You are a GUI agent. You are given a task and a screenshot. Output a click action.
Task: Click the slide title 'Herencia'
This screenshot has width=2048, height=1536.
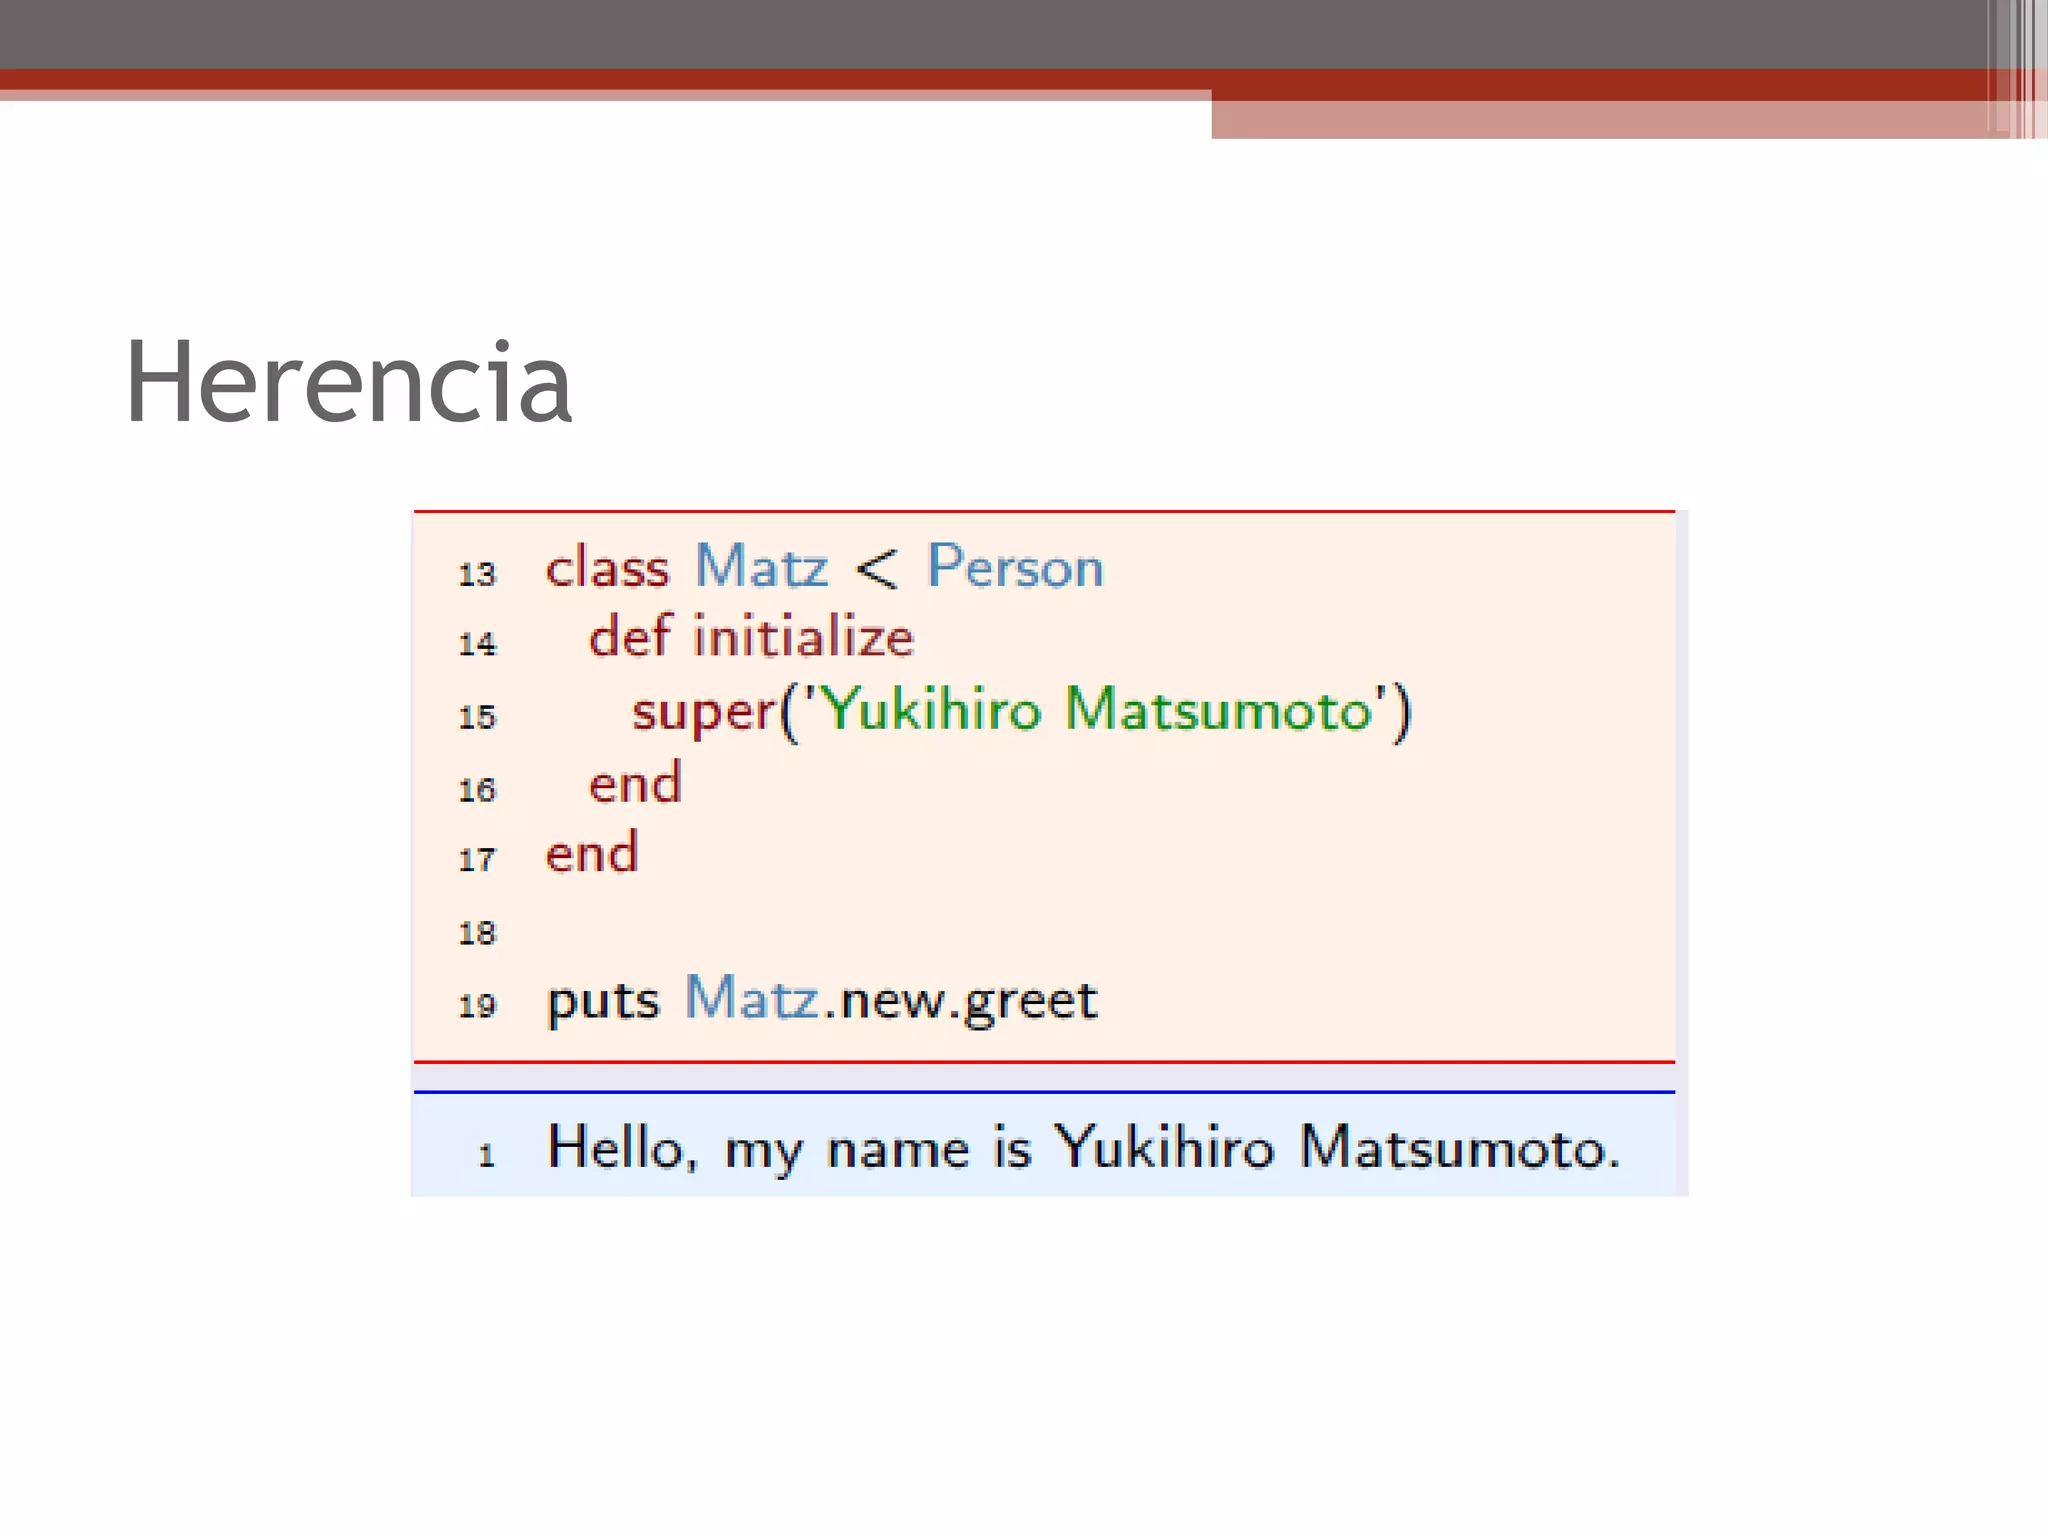coord(348,382)
